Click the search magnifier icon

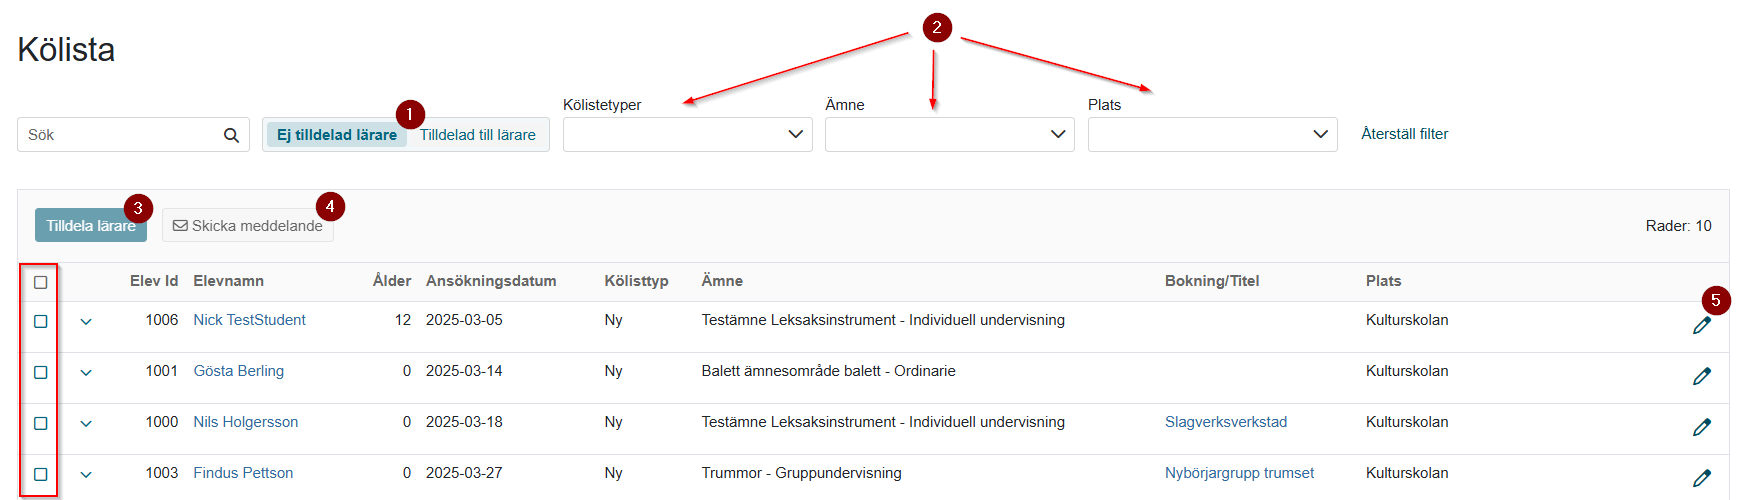[231, 135]
